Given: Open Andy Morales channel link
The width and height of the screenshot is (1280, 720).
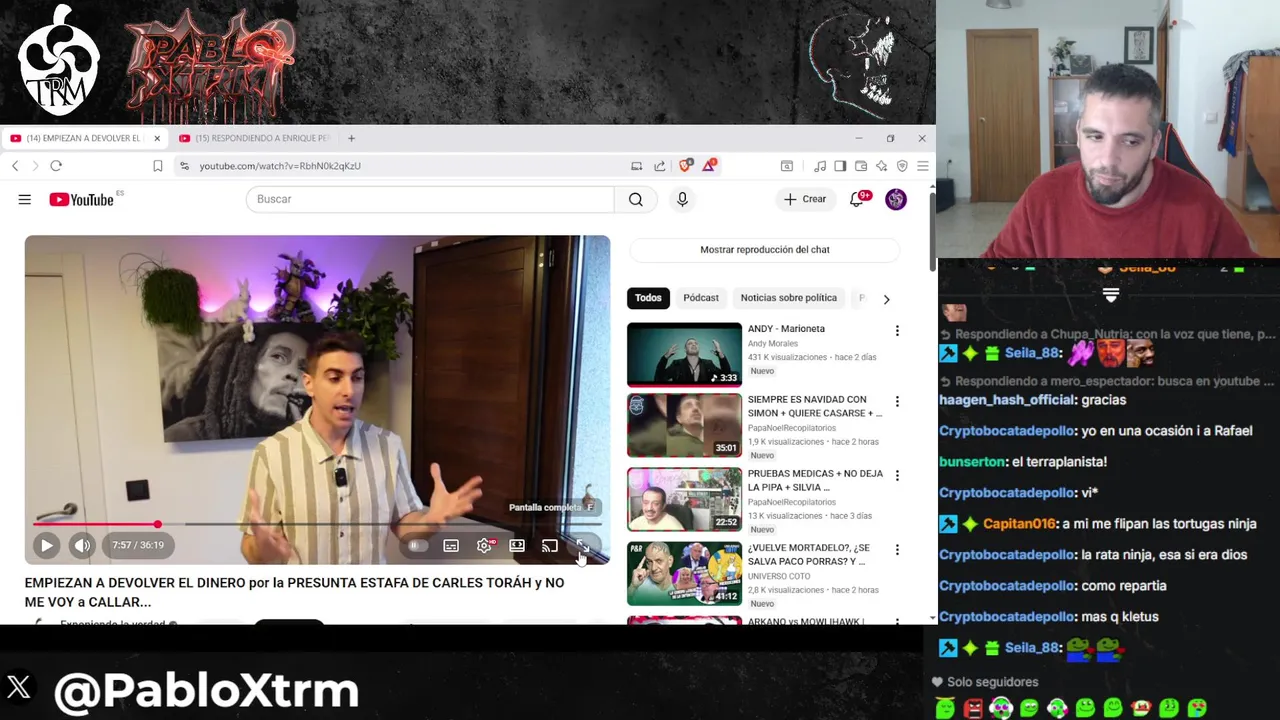Looking at the screenshot, I should pyautogui.click(x=773, y=344).
